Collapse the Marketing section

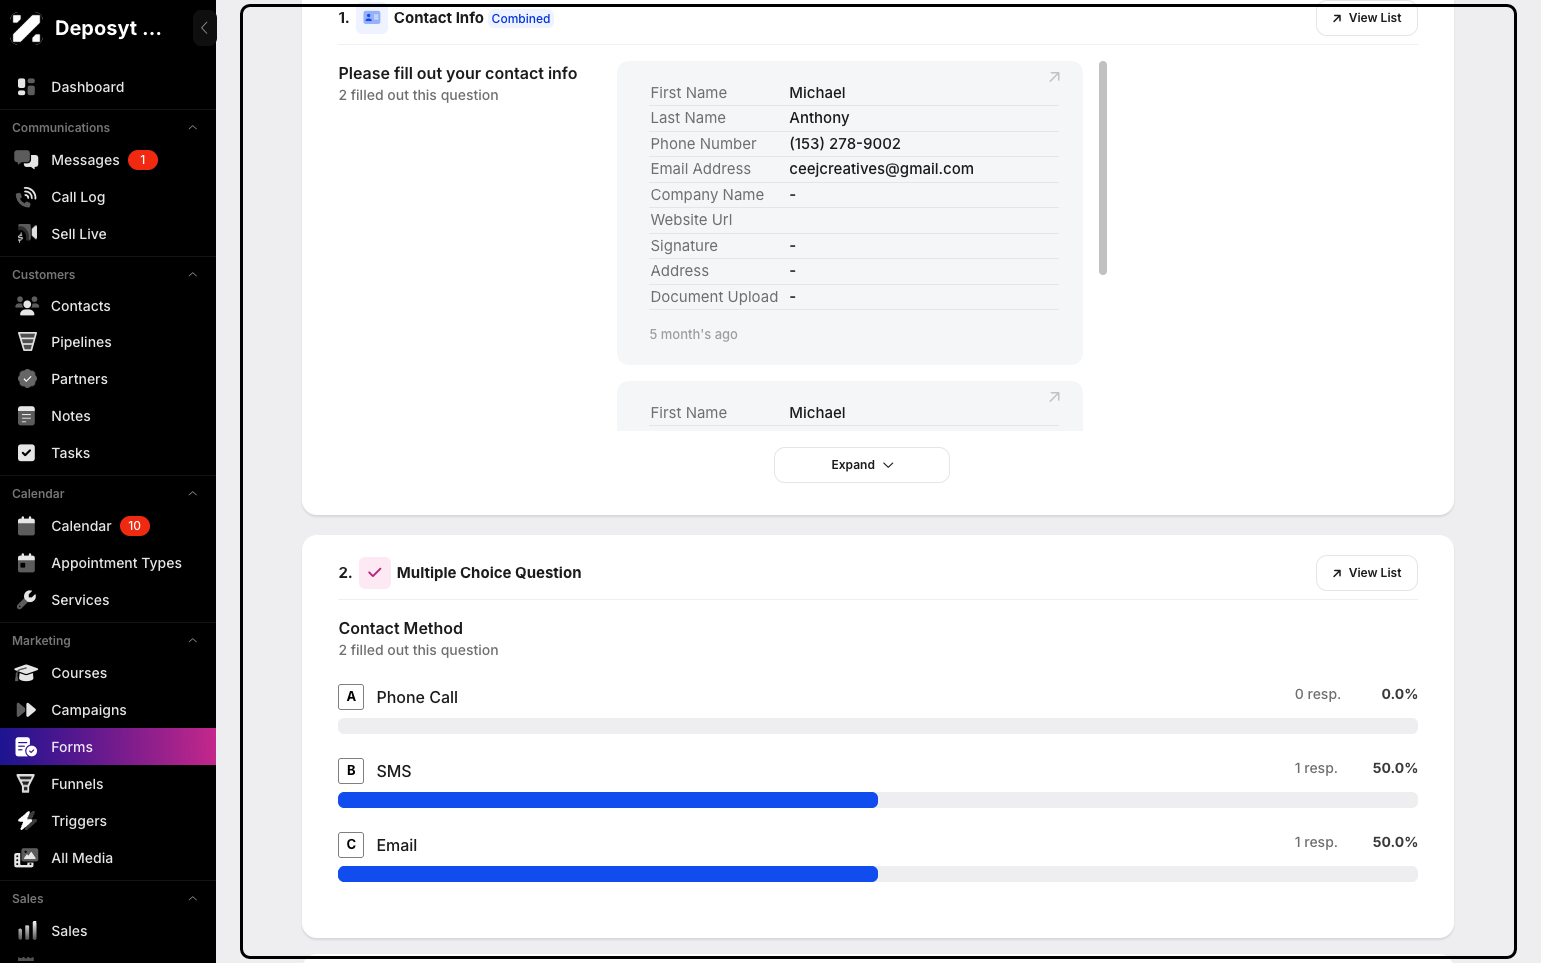[193, 641]
